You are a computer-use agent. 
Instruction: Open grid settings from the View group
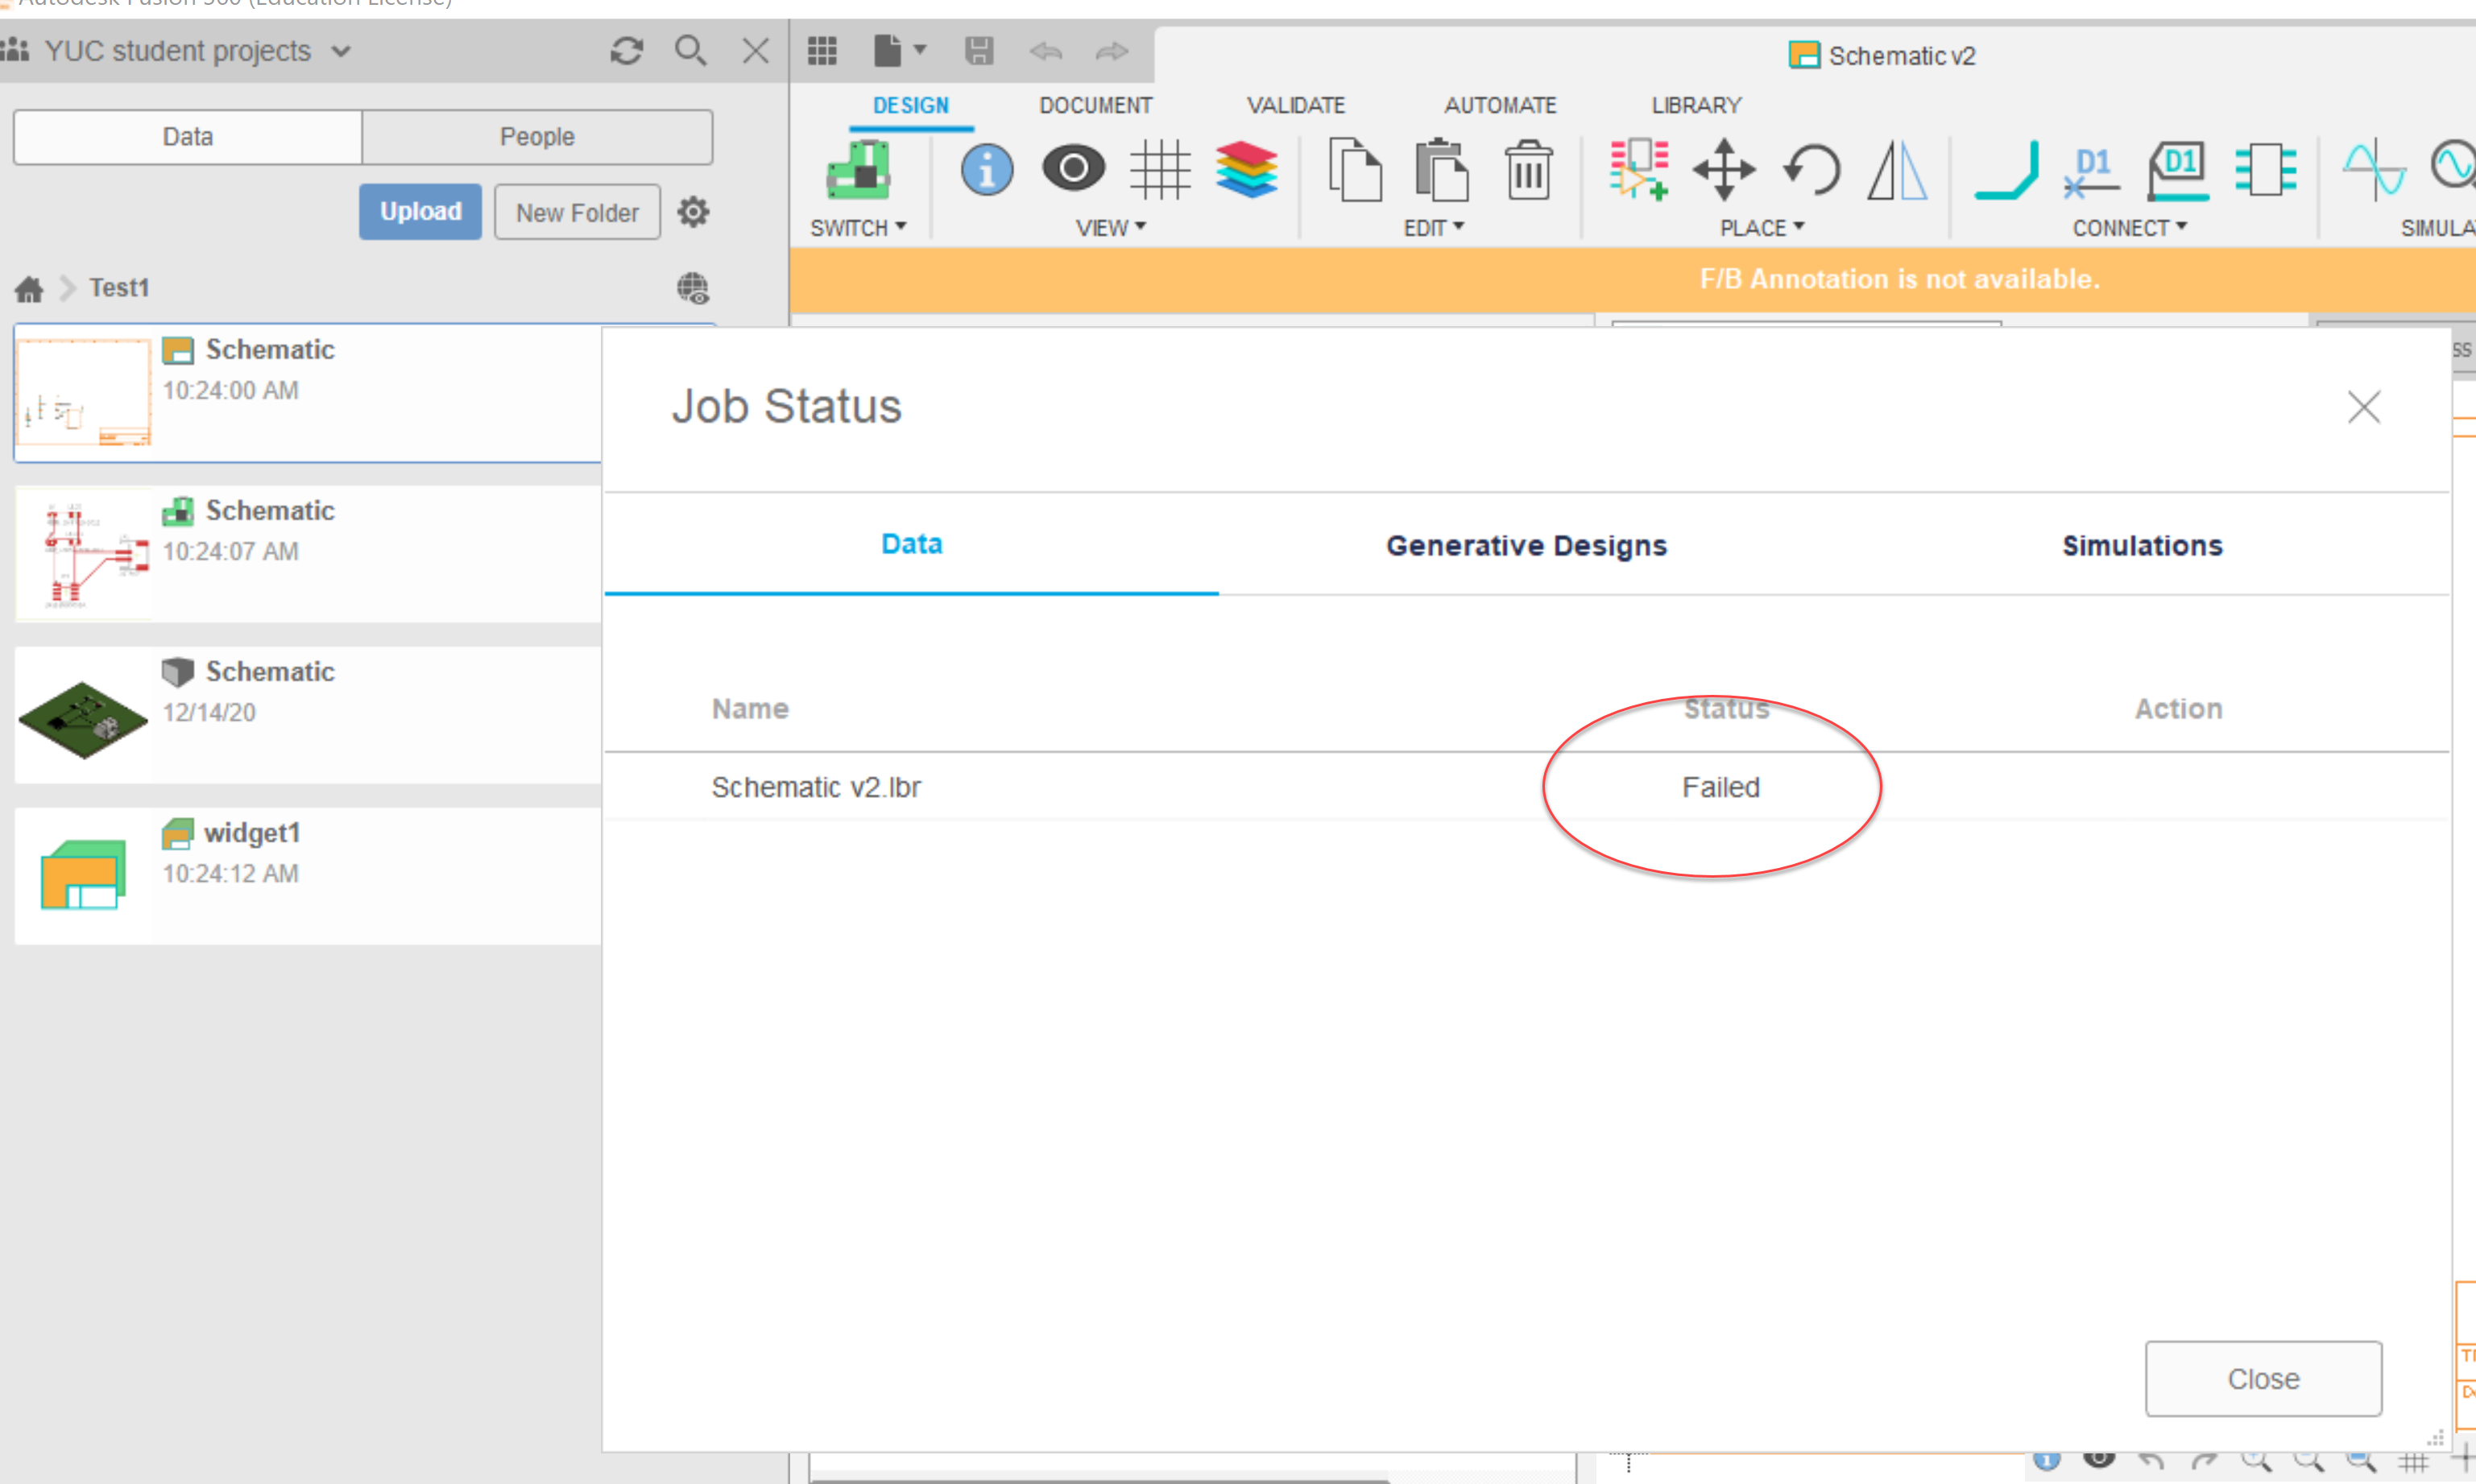[1161, 170]
